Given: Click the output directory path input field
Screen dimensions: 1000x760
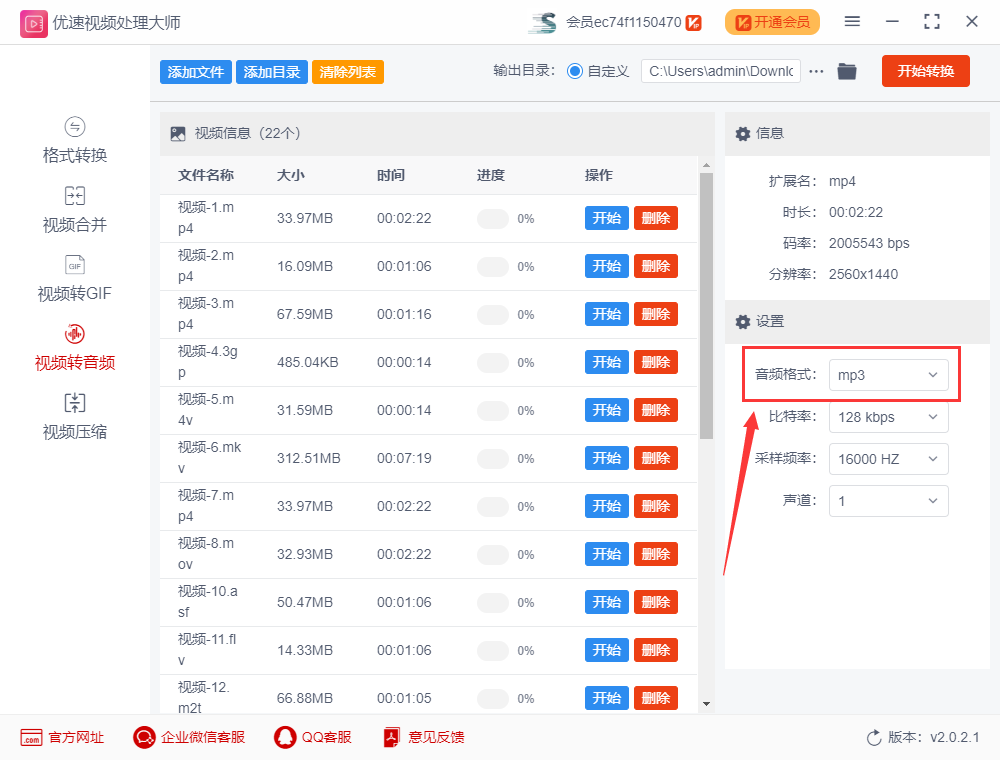Looking at the screenshot, I should 720,71.
